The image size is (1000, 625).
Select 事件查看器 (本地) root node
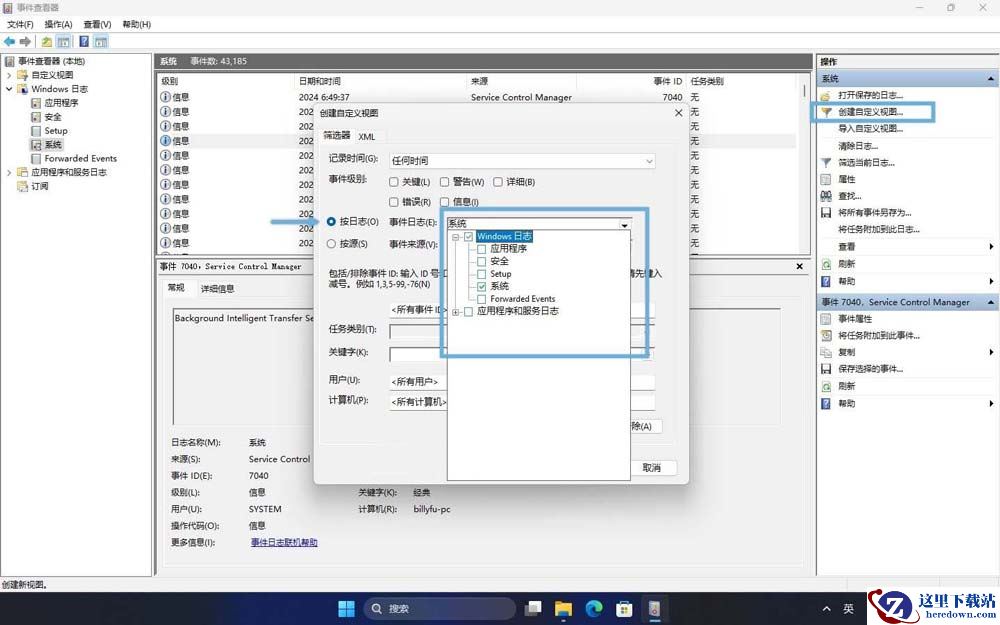pos(51,61)
